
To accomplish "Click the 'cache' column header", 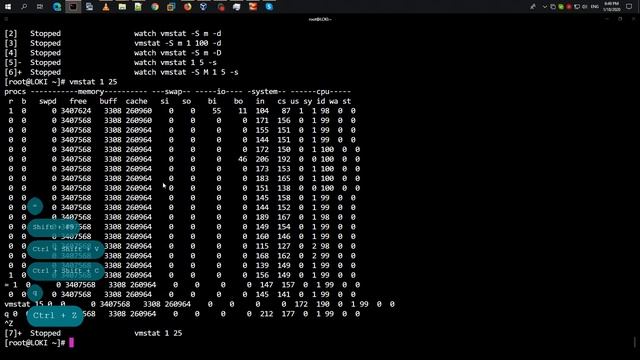I will [137, 101].
